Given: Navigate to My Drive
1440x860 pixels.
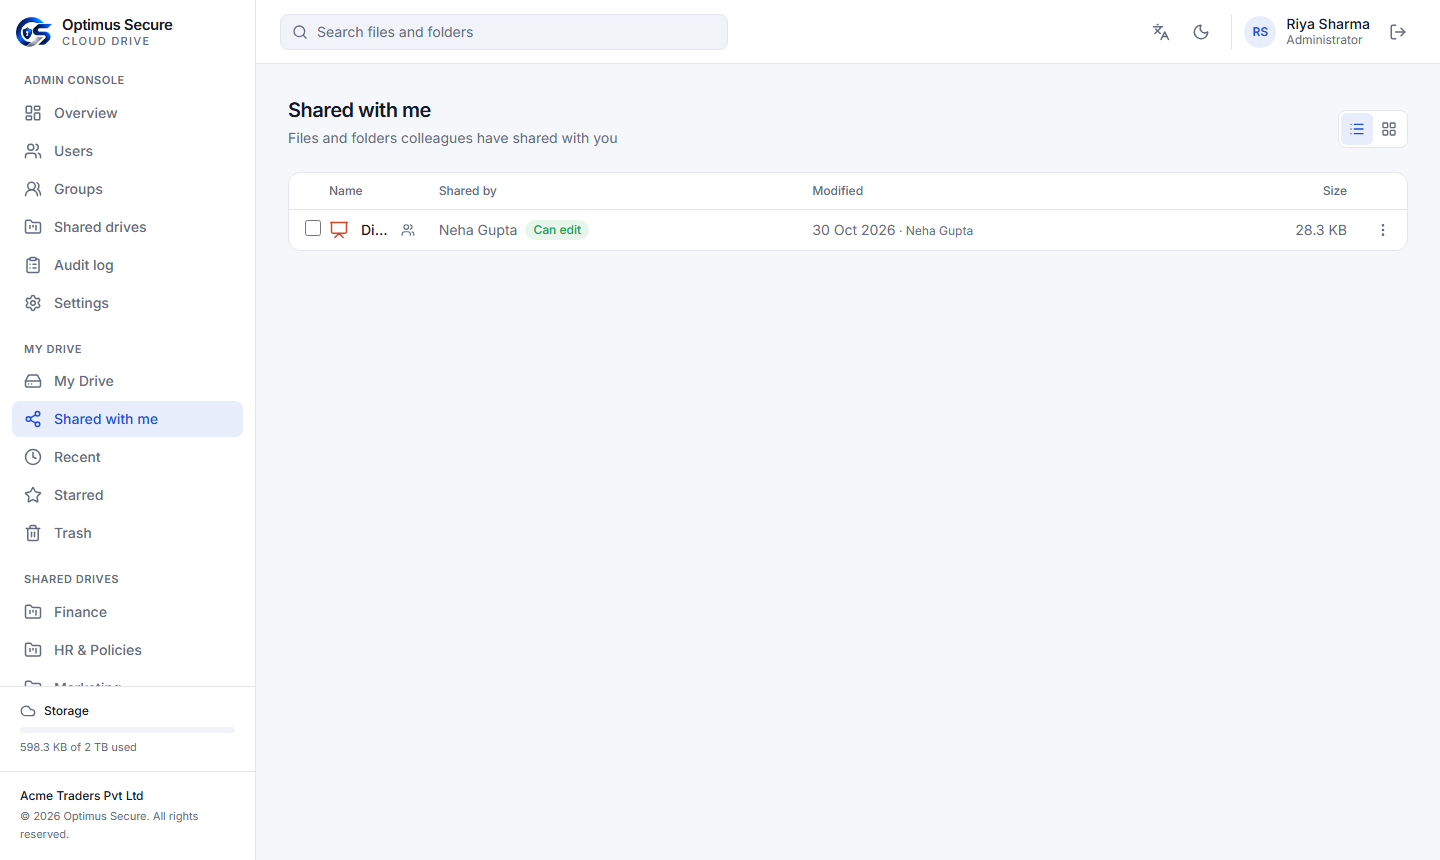Looking at the screenshot, I should [128, 381].
